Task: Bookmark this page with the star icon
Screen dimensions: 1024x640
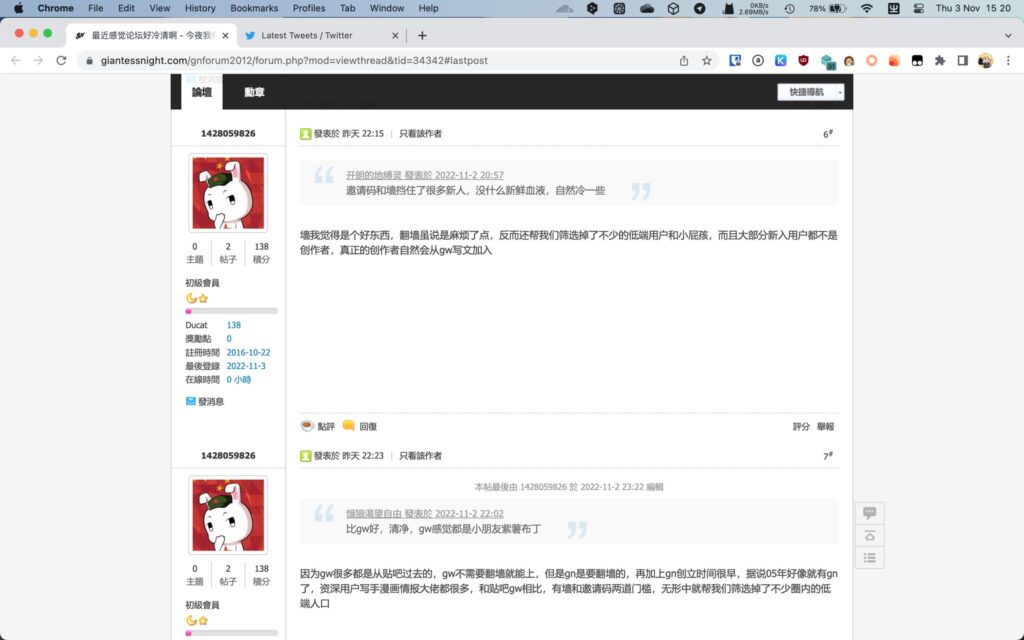Action: pos(707,60)
